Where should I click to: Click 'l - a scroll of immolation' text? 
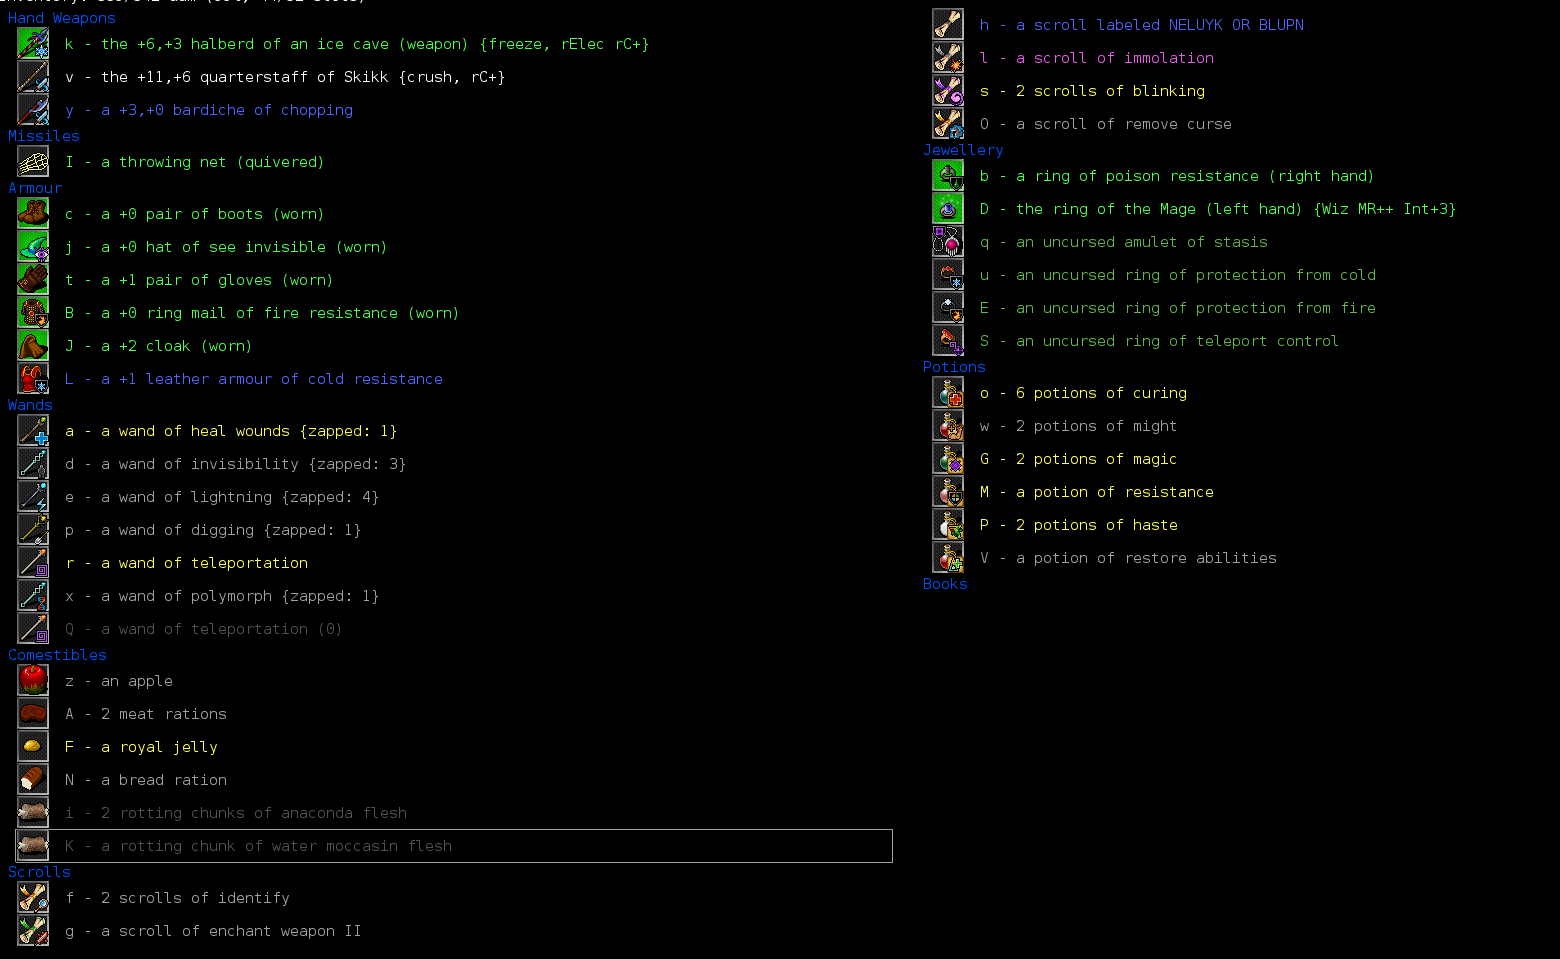click(1097, 58)
